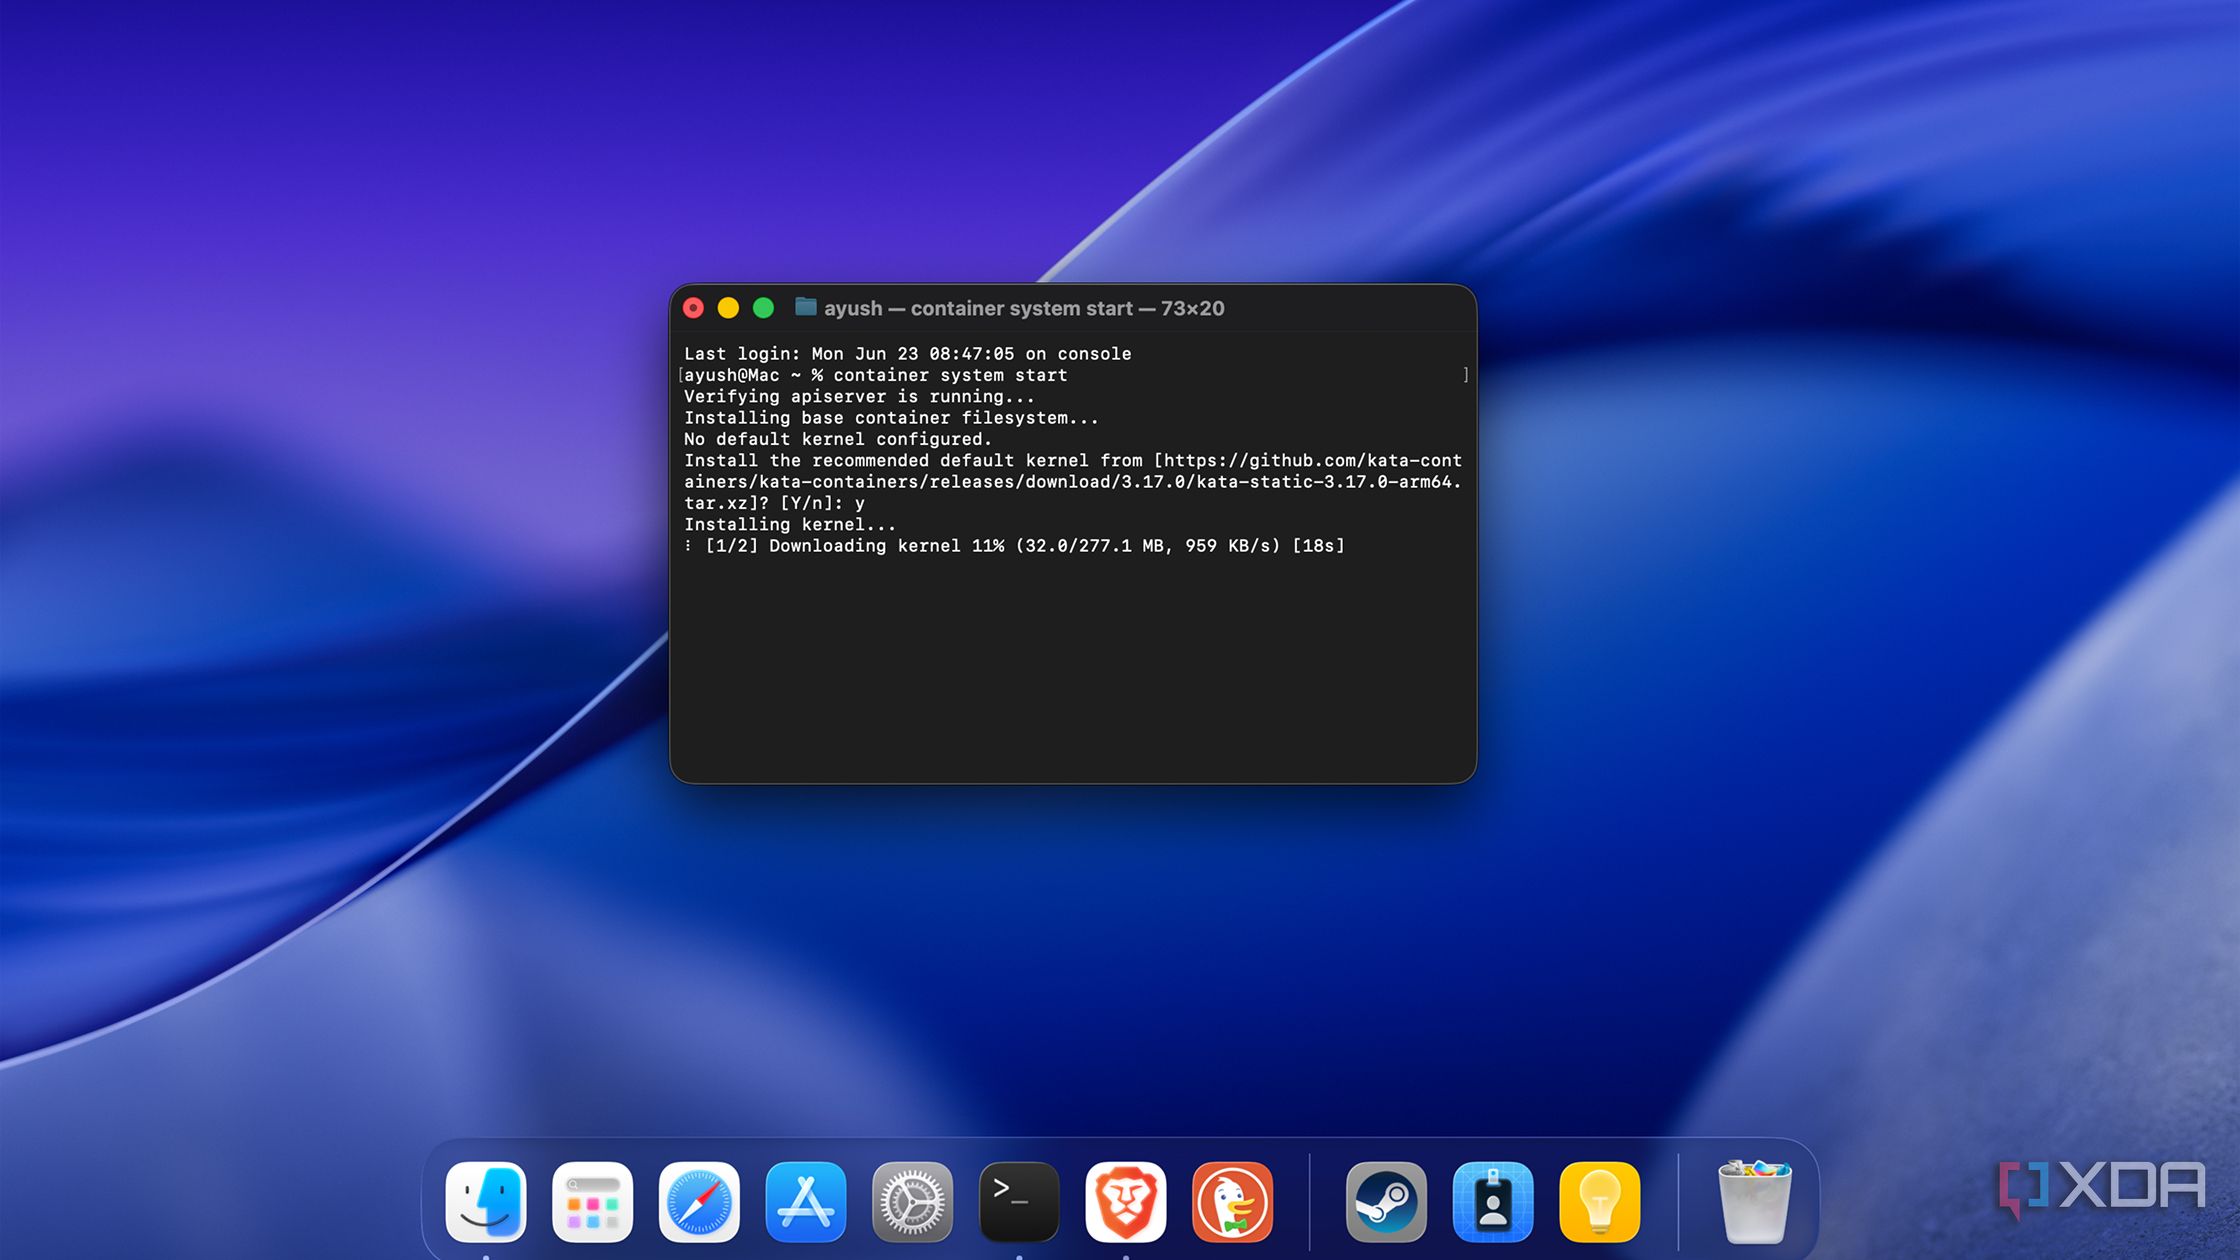Open the blue ID badge app in dock
2240x1260 pixels.
click(x=1493, y=1201)
